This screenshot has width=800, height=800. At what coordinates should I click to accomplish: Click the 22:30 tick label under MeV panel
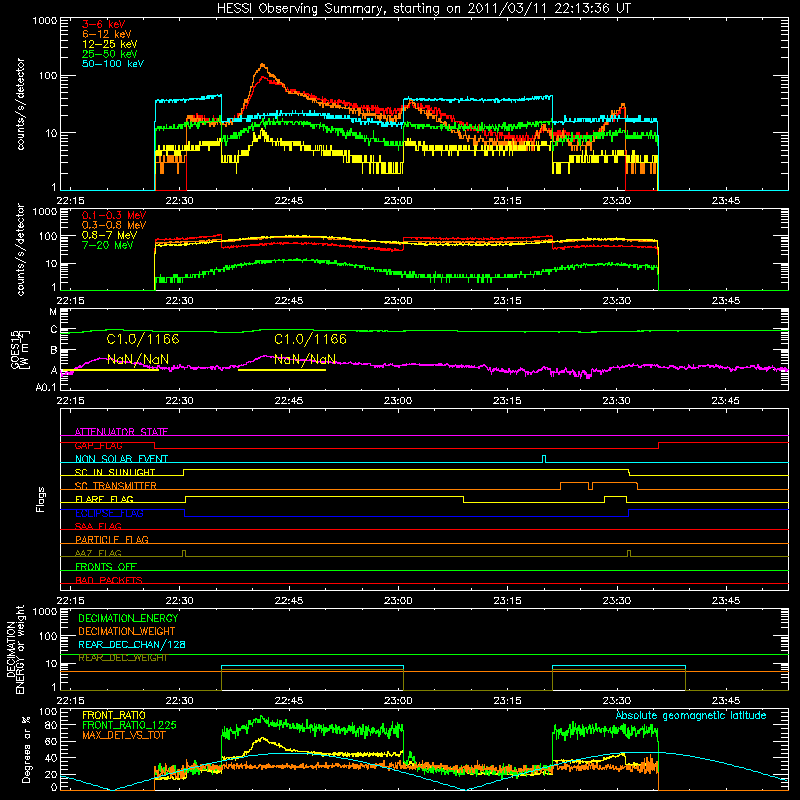click(180, 301)
